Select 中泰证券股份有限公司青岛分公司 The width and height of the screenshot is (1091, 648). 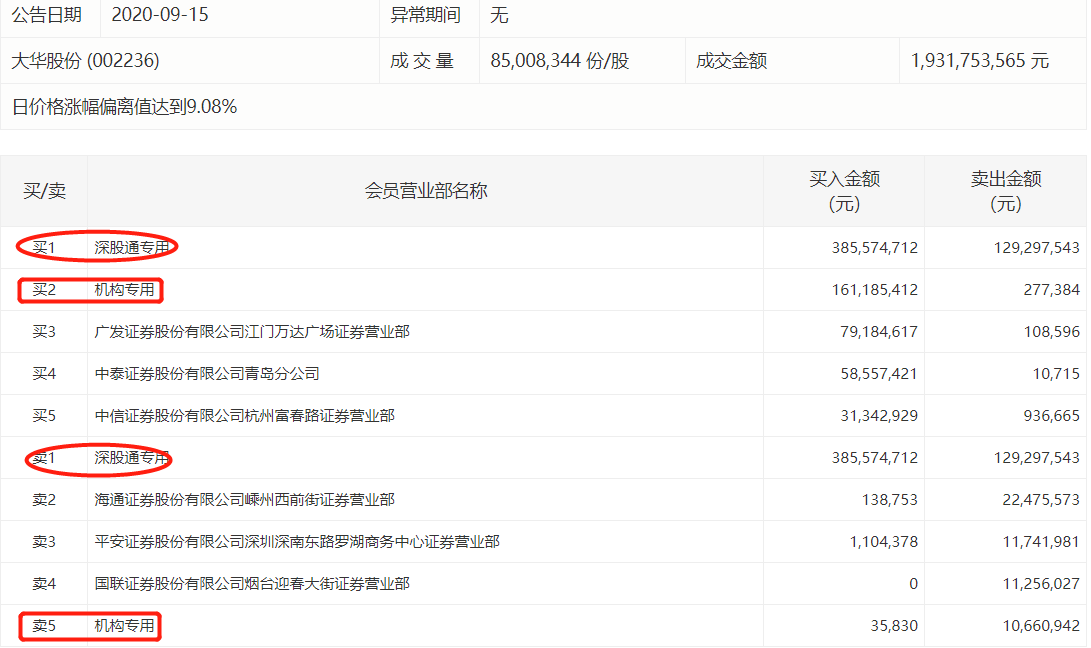pos(207,374)
